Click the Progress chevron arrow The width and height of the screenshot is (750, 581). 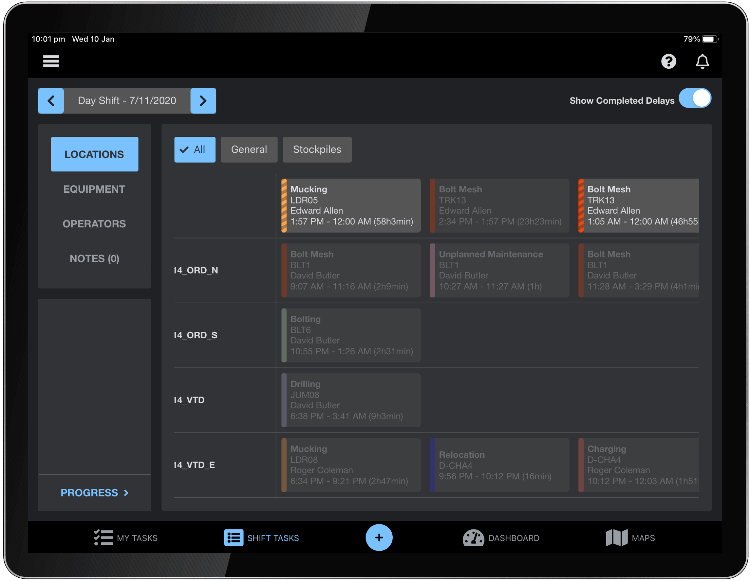pos(126,493)
